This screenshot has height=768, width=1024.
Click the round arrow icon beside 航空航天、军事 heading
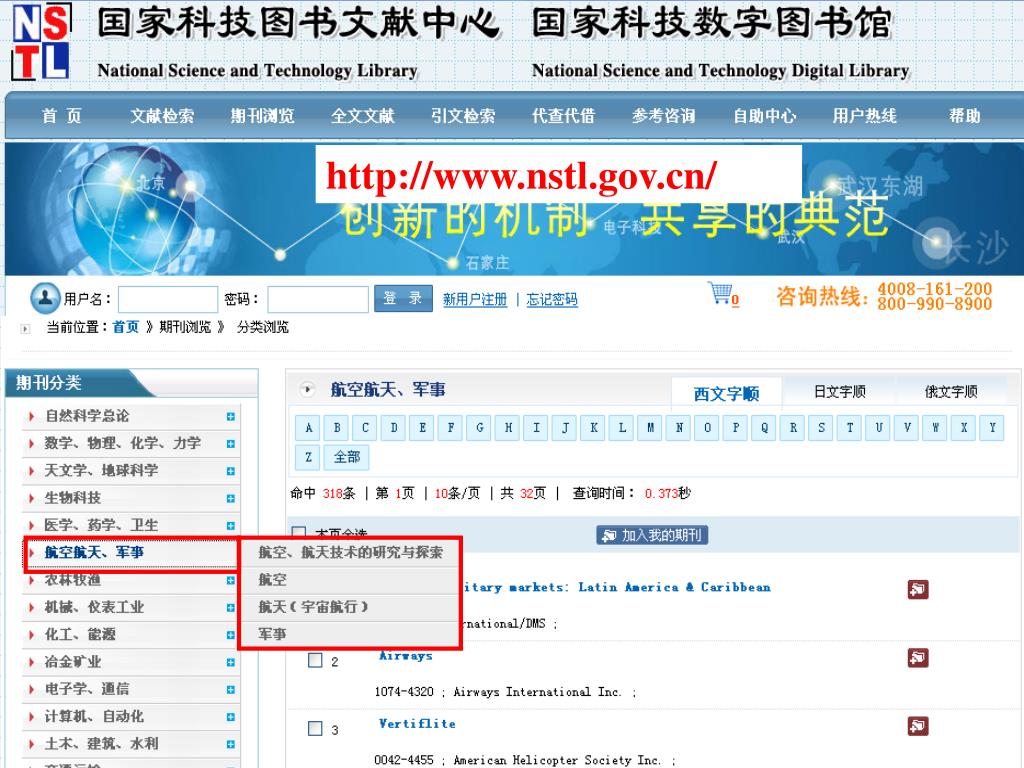click(x=307, y=390)
